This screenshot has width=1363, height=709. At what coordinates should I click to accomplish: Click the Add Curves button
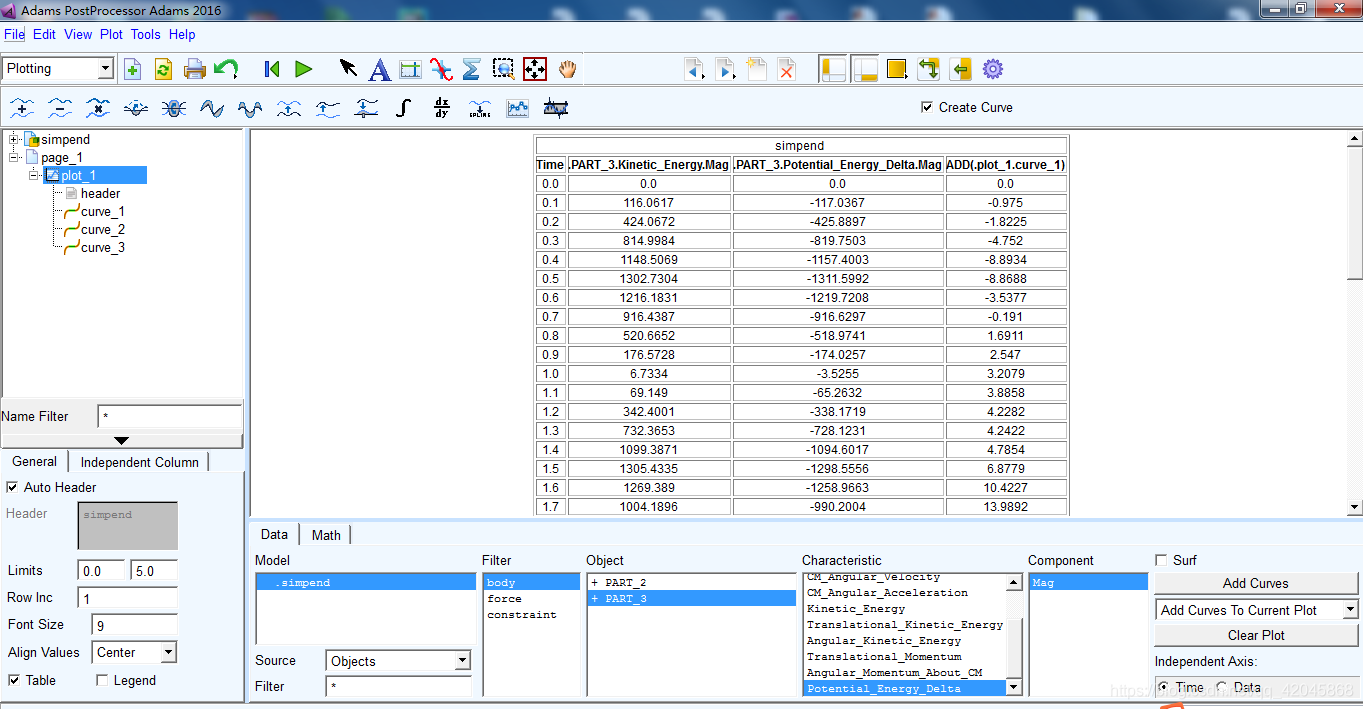point(1255,583)
